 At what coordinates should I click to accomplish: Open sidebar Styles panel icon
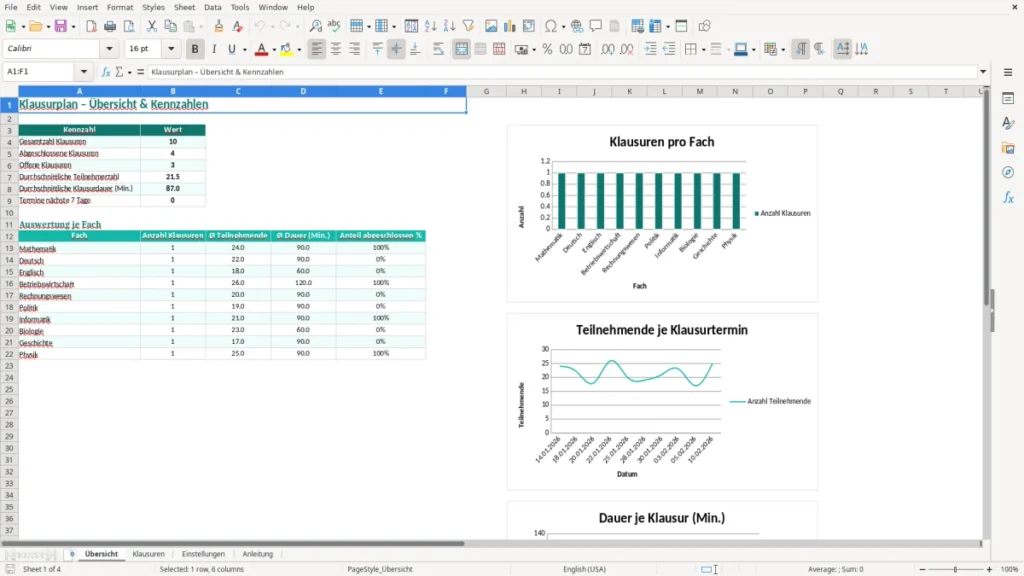pos(1008,123)
